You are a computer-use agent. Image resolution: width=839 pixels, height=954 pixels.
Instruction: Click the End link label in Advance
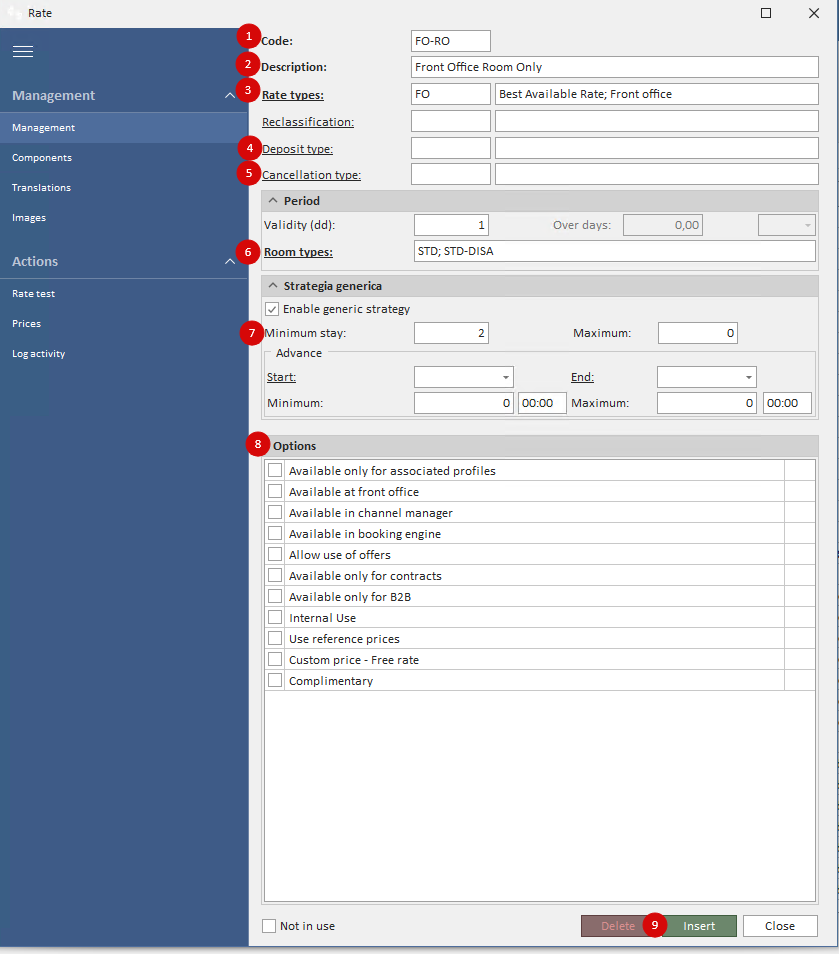(x=582, y=377)
